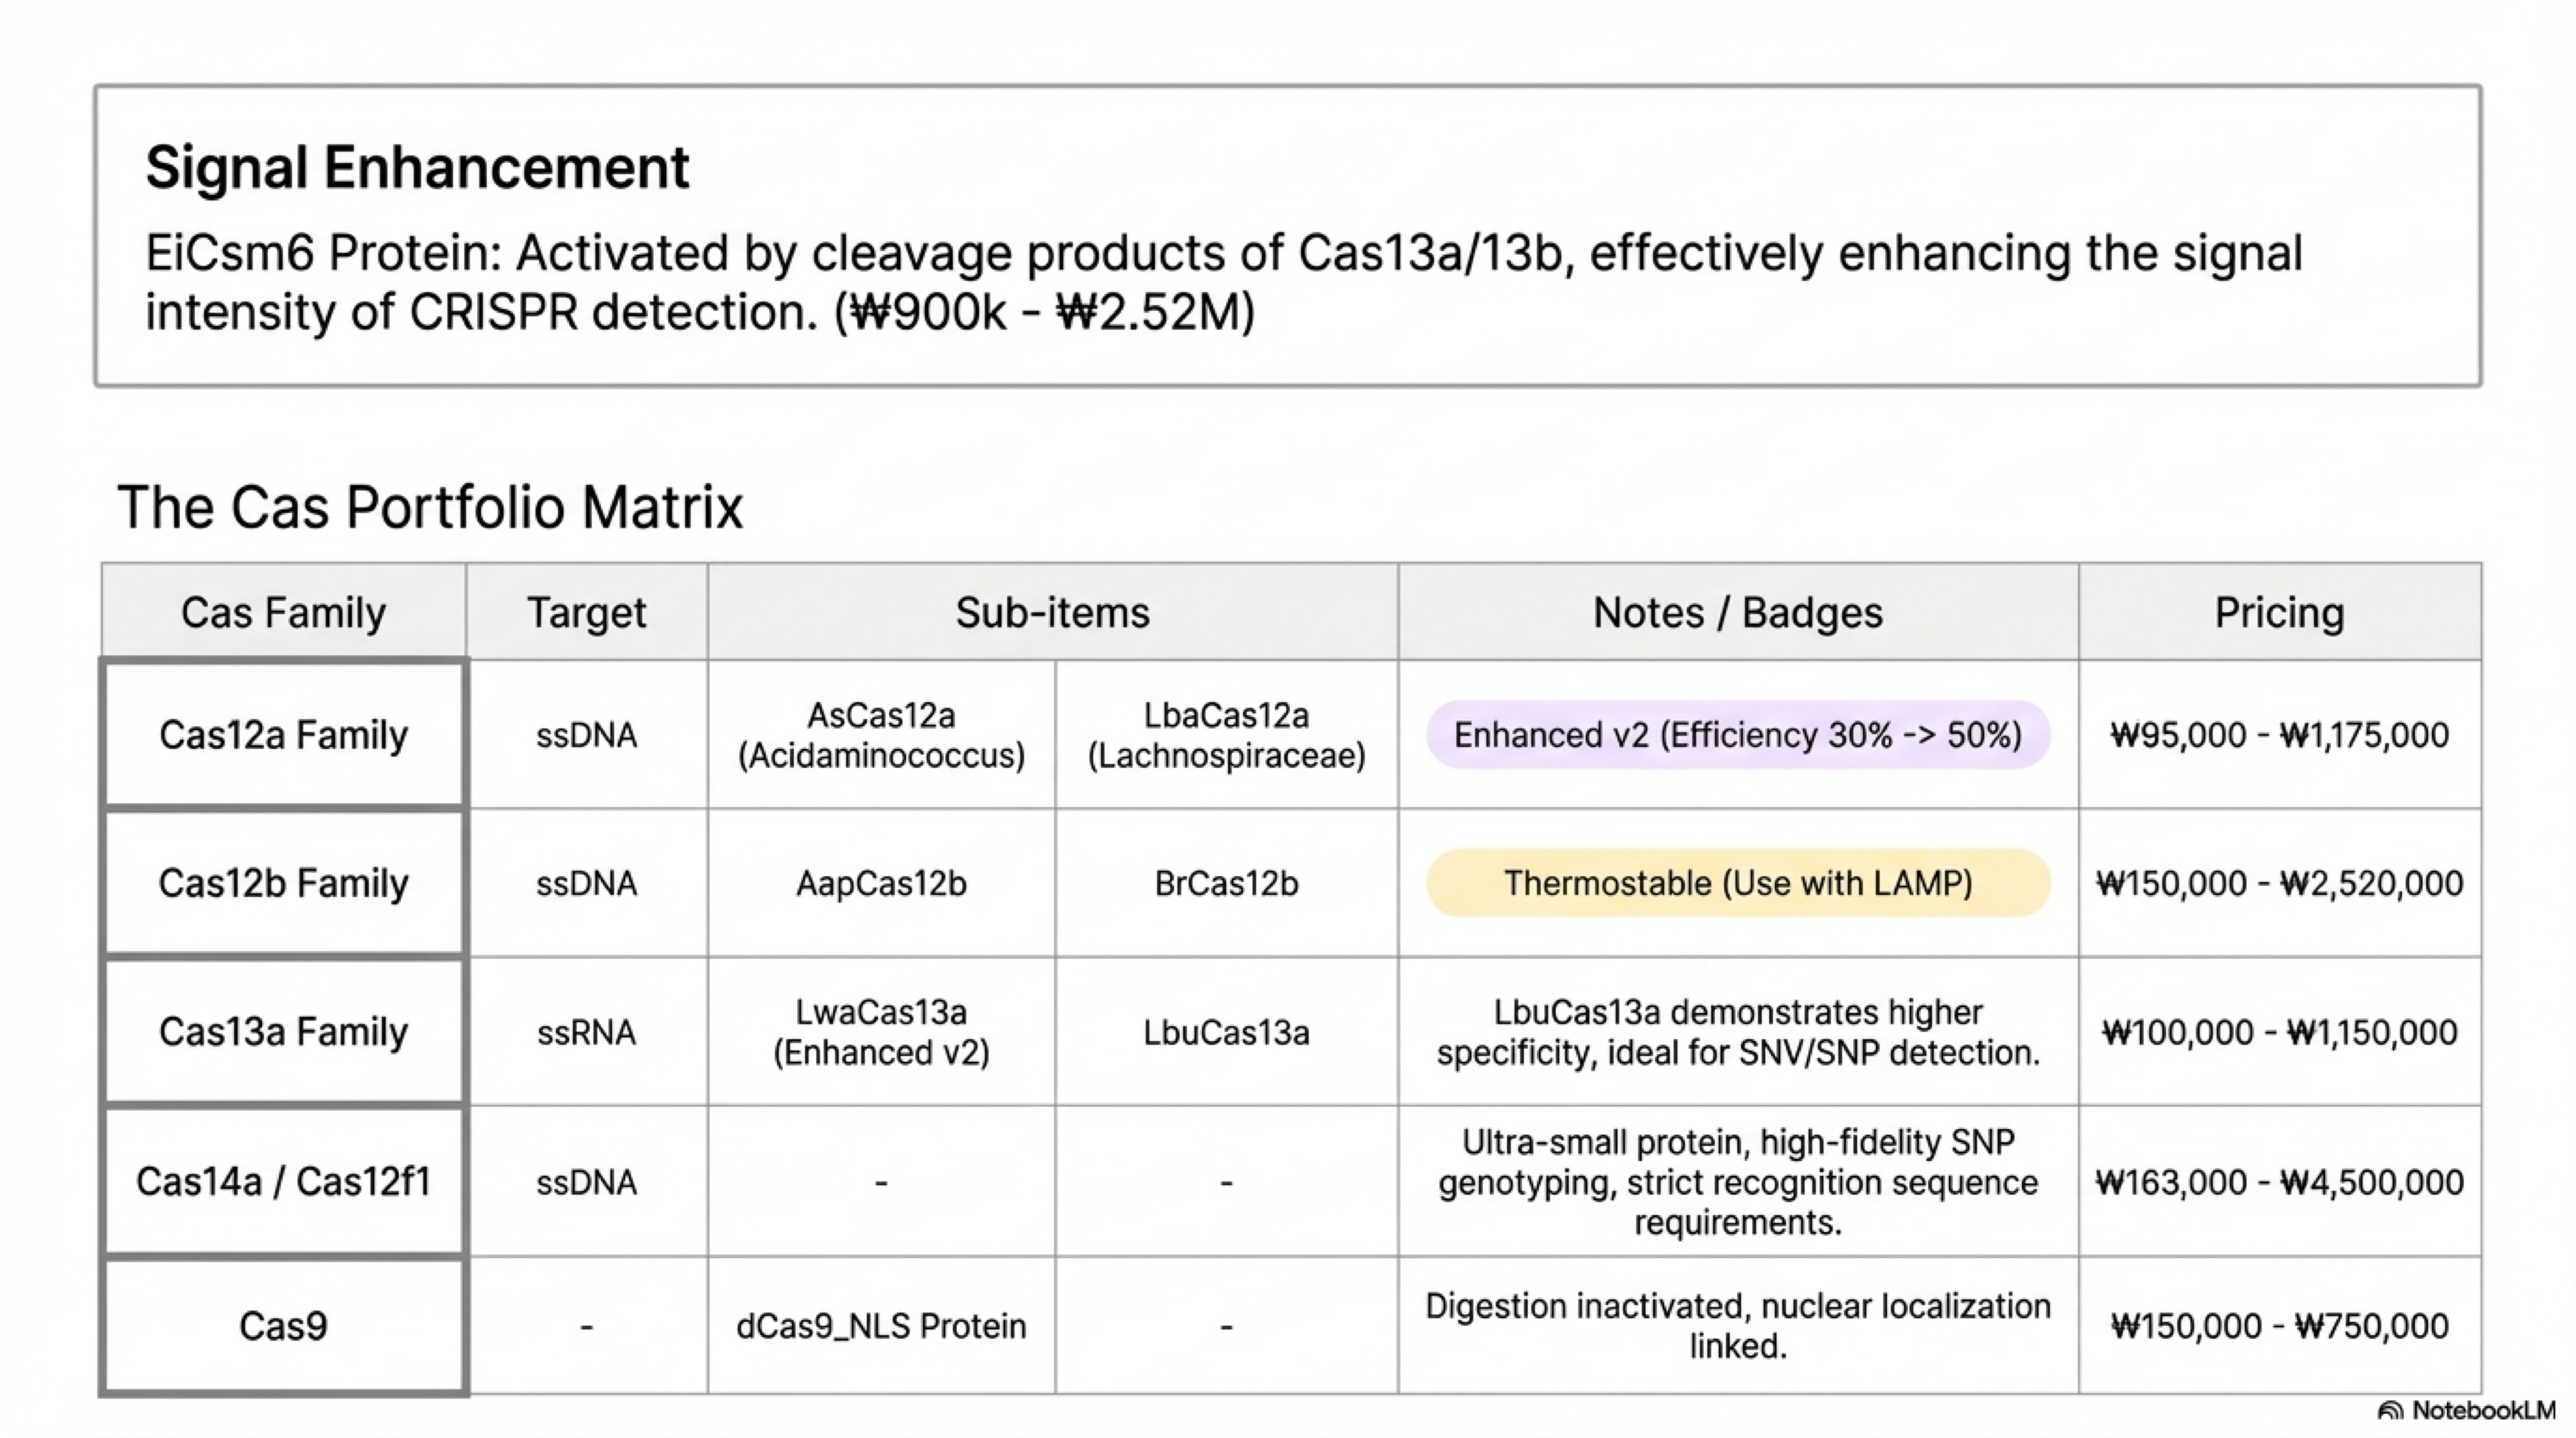The image size is (2576, 1438).
Task: Click the "BrCas12b" cell
Action: [1226, 883]
